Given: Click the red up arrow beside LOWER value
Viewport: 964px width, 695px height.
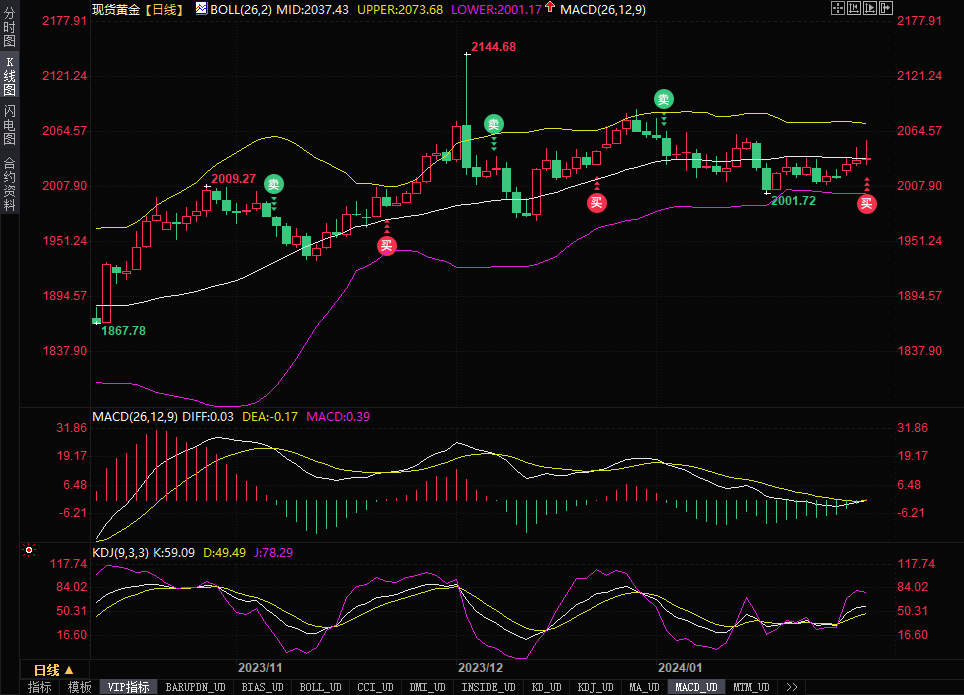Looking at the screenshot, I should tap(550, 8).
